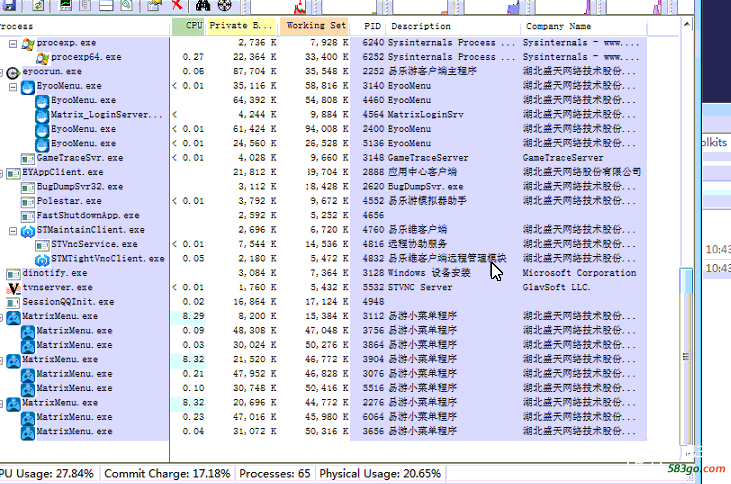This screenshot has height=484, width=731.
Task: Collapse the STMaintainClient.exe tree node
Action: click(13, 231)
